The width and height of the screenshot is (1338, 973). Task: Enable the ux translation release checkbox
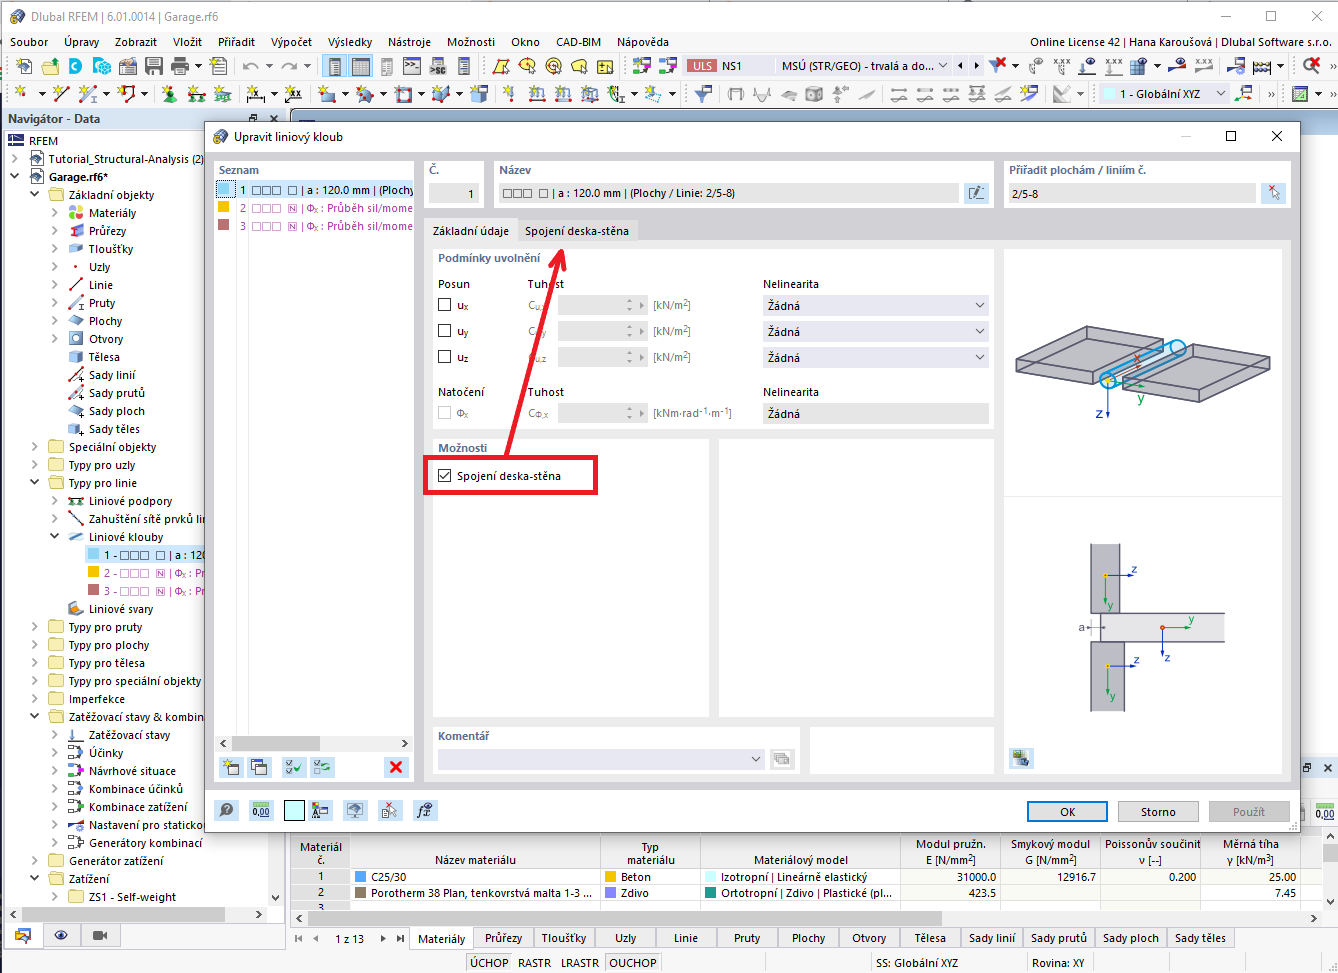[445, 305]
